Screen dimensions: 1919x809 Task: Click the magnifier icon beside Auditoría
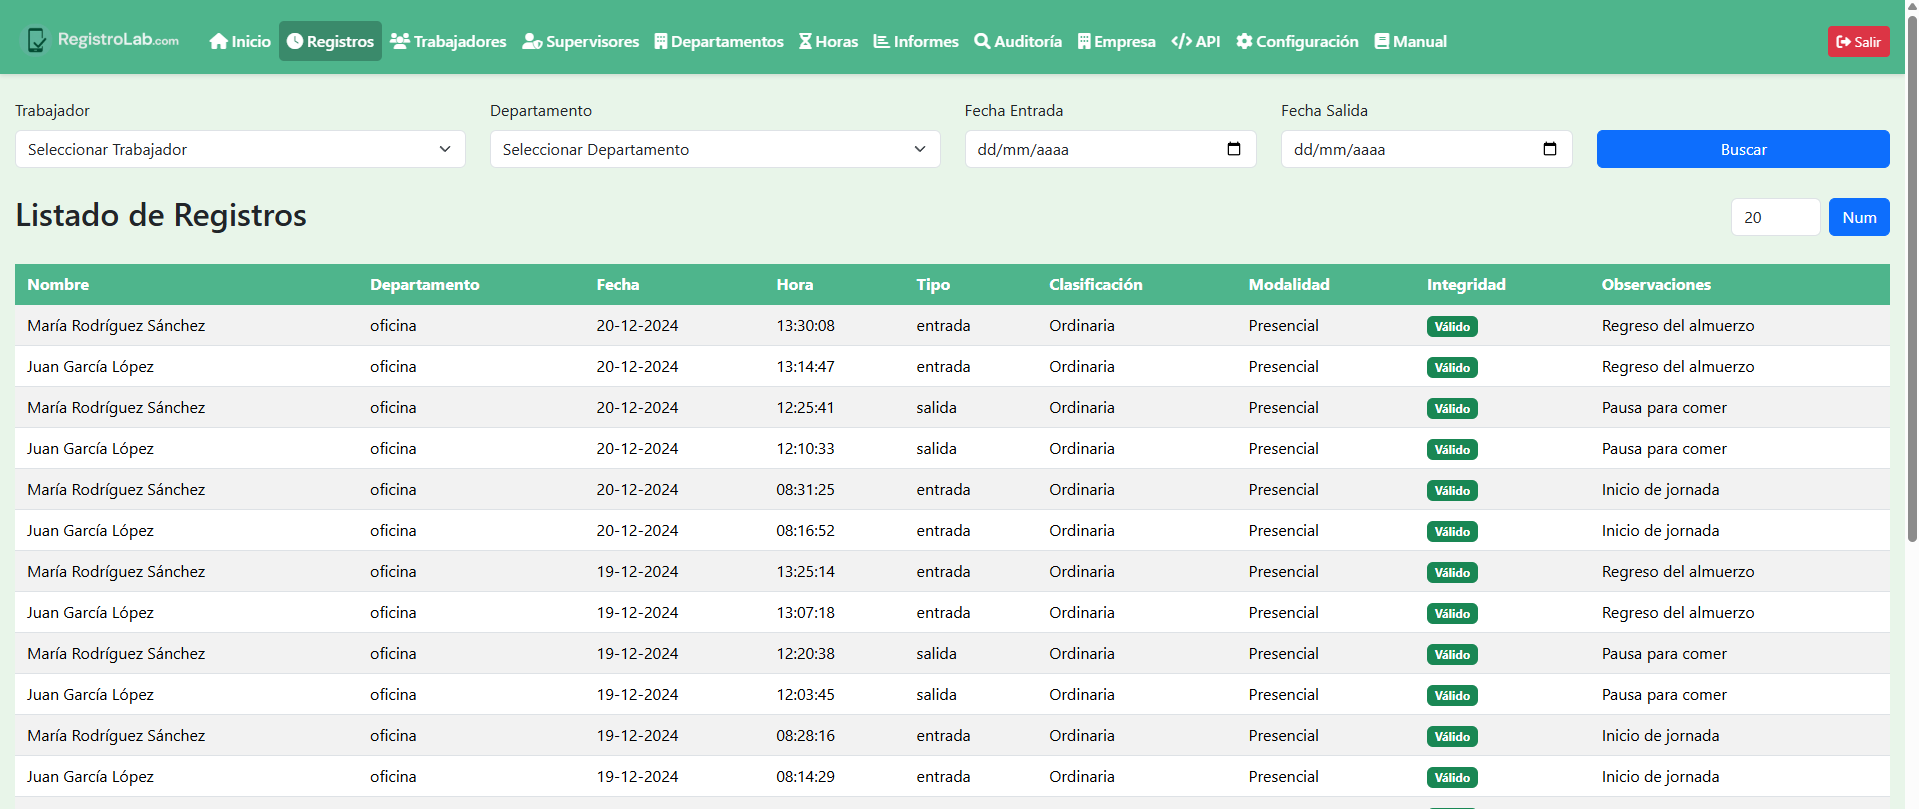coord(982,41)
